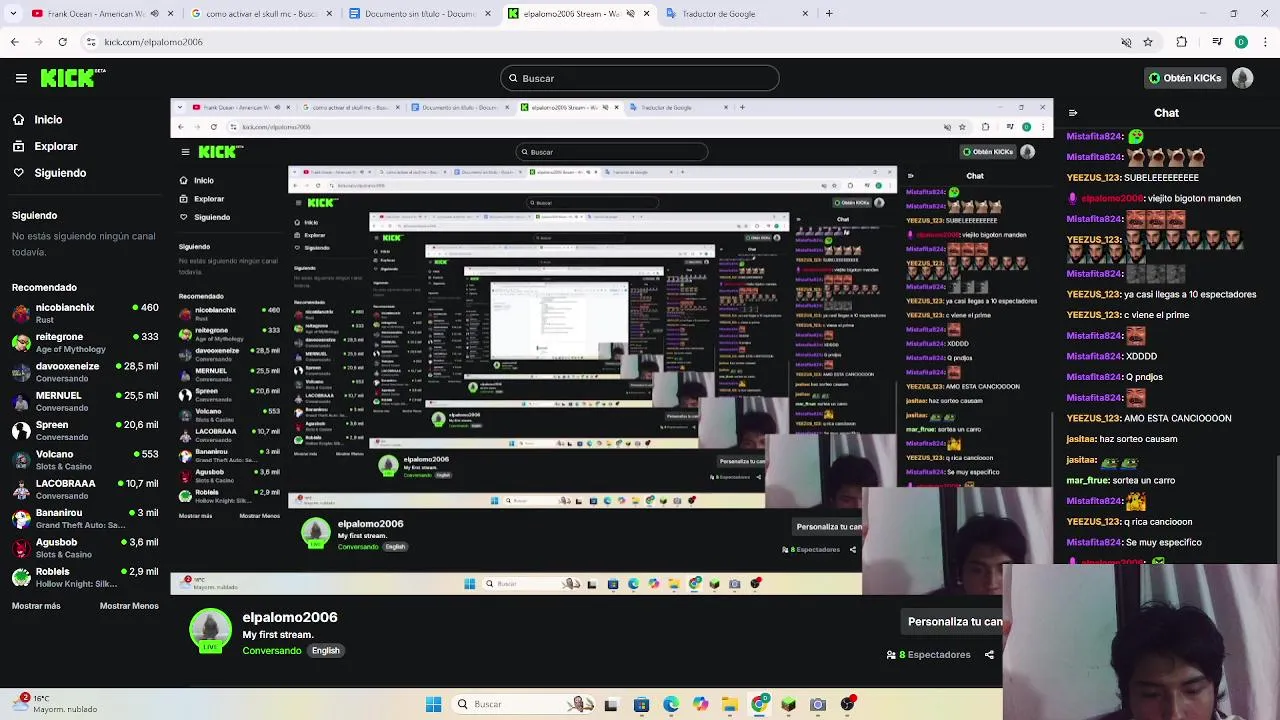This screenshot has width=1280, height=720.
Task: Open MERNUEL recommended channel
Action: point(85,401)
